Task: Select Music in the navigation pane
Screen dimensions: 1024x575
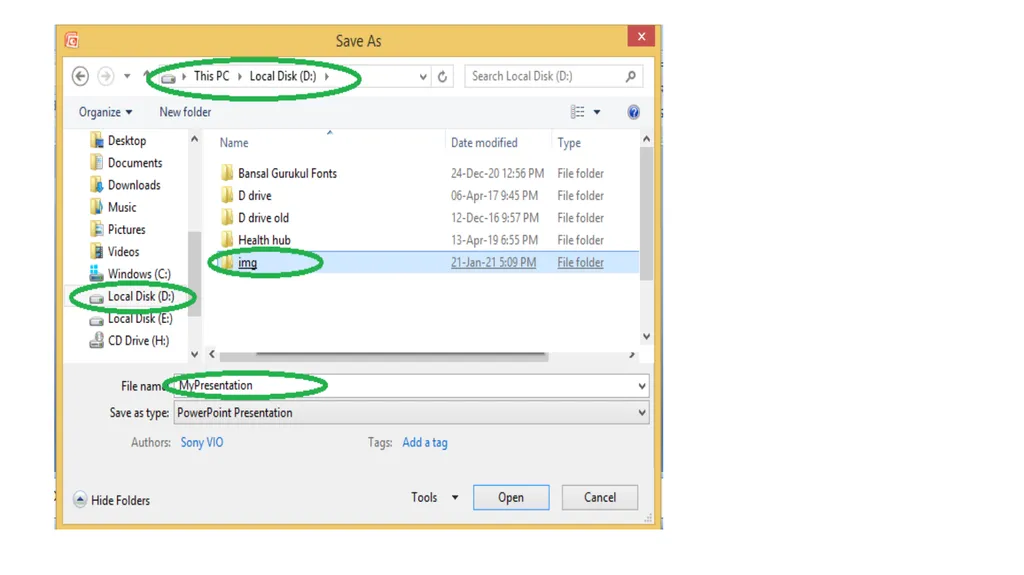Action: 121,207
